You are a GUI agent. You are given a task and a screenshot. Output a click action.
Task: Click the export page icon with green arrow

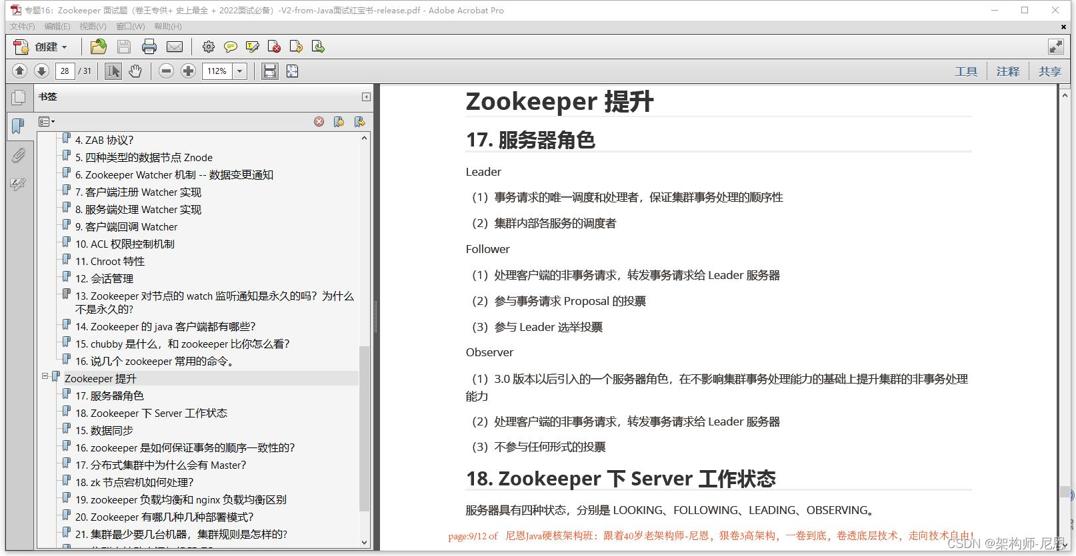click(x=318, y=47)
